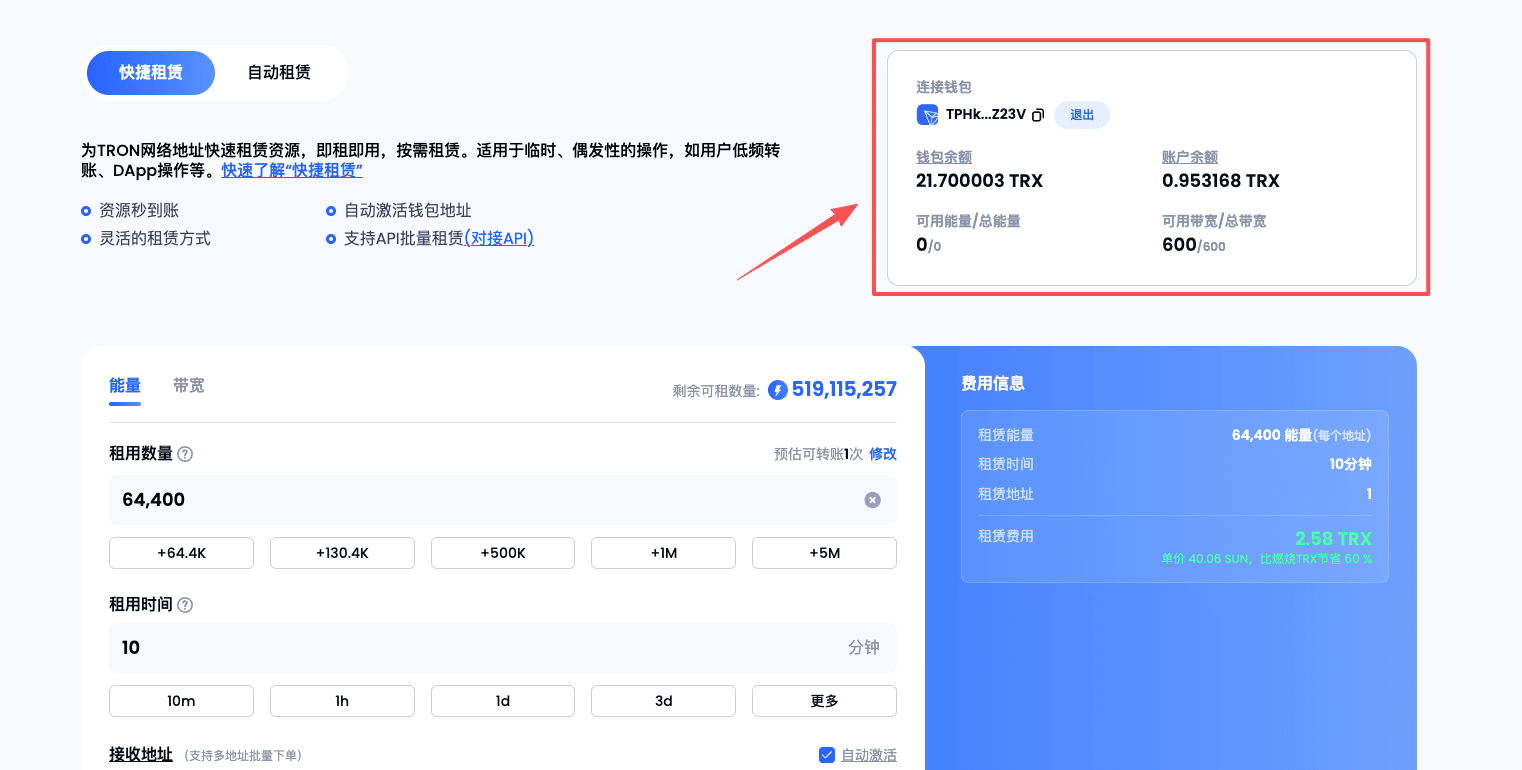This screenshot has height=770, width=1522.
Task: Toggle the 自动激活 checkbox
Action: tap(827, 755)
